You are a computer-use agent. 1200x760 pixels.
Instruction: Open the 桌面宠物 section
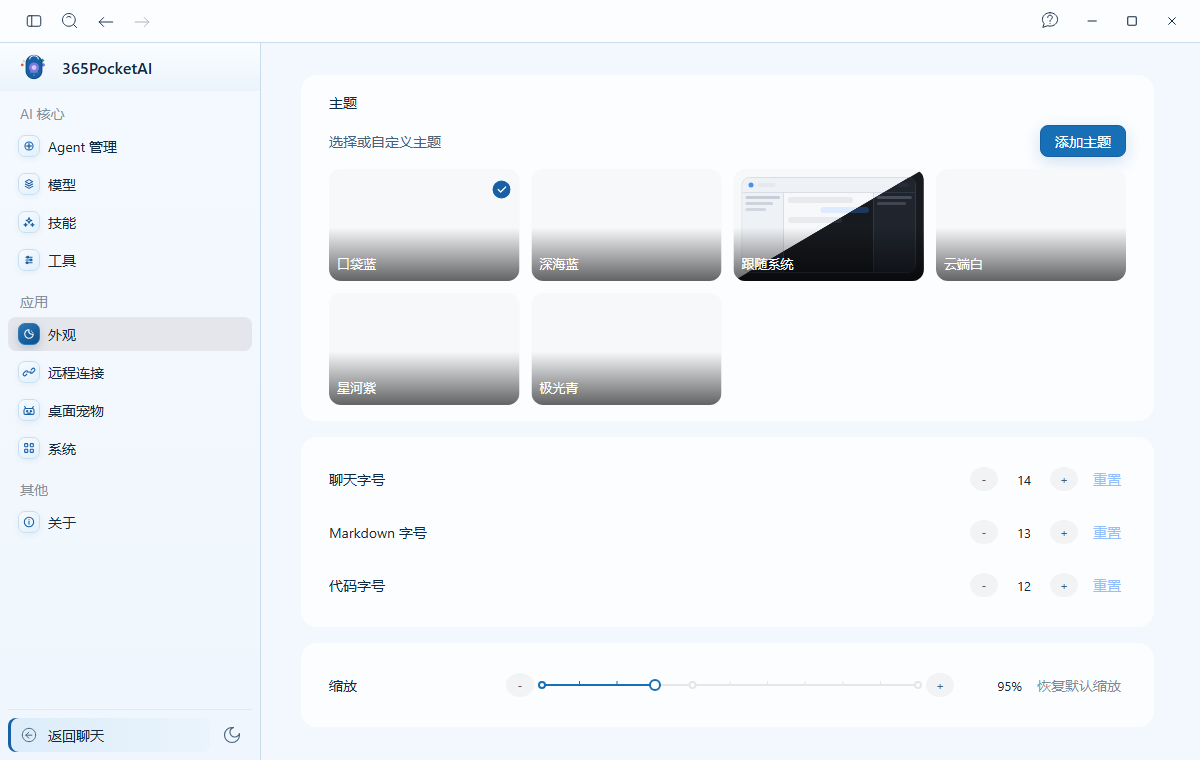coord(130,411)
